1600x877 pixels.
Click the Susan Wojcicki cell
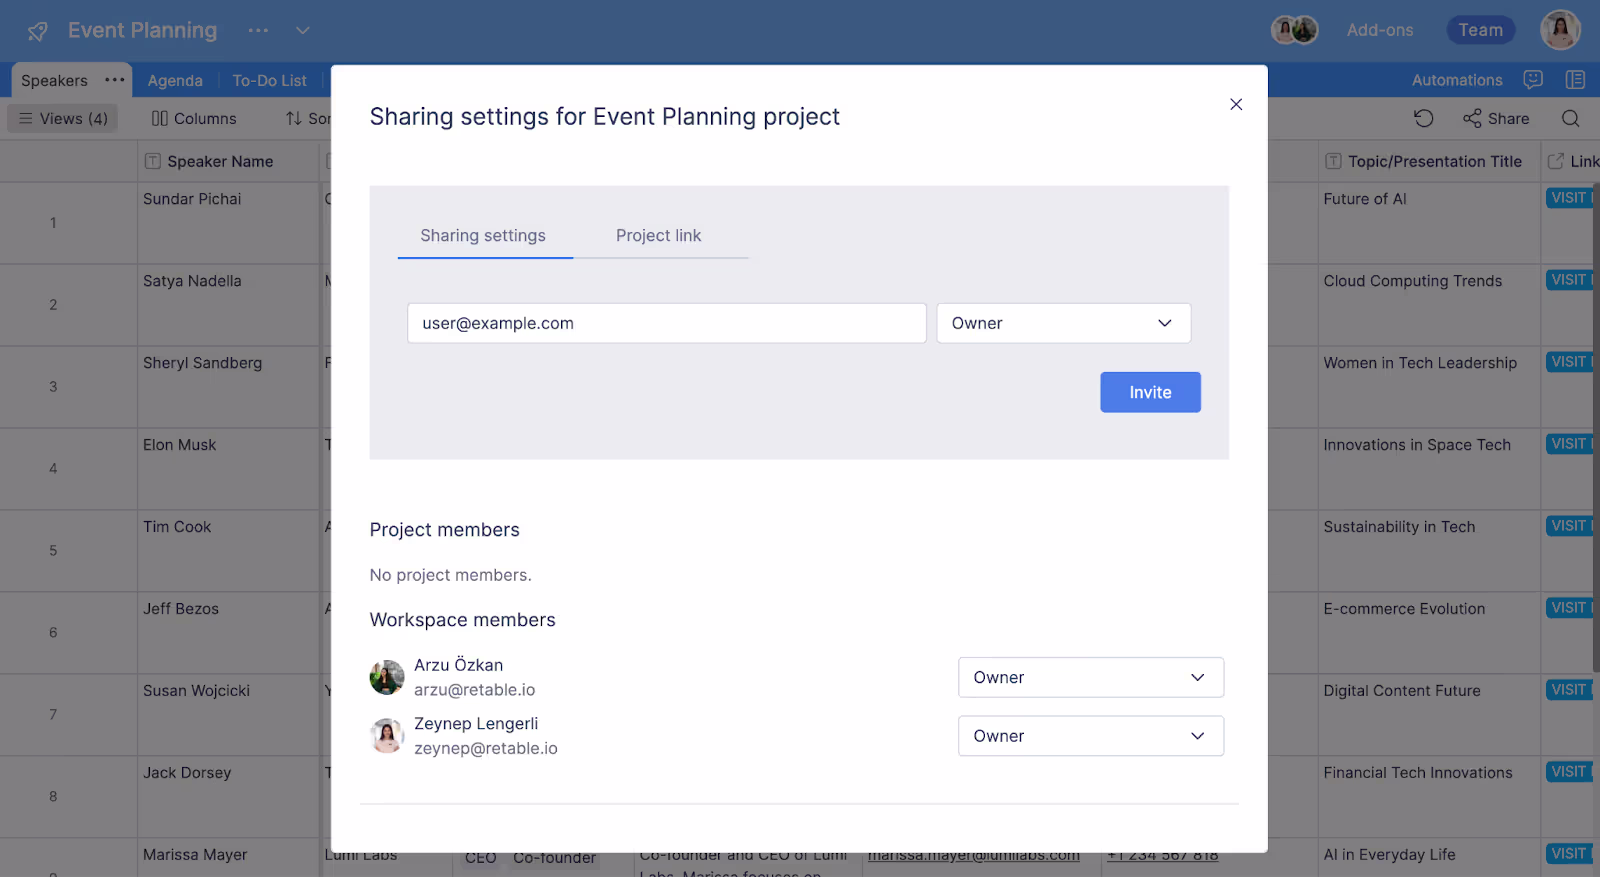[x=228, y=715]
